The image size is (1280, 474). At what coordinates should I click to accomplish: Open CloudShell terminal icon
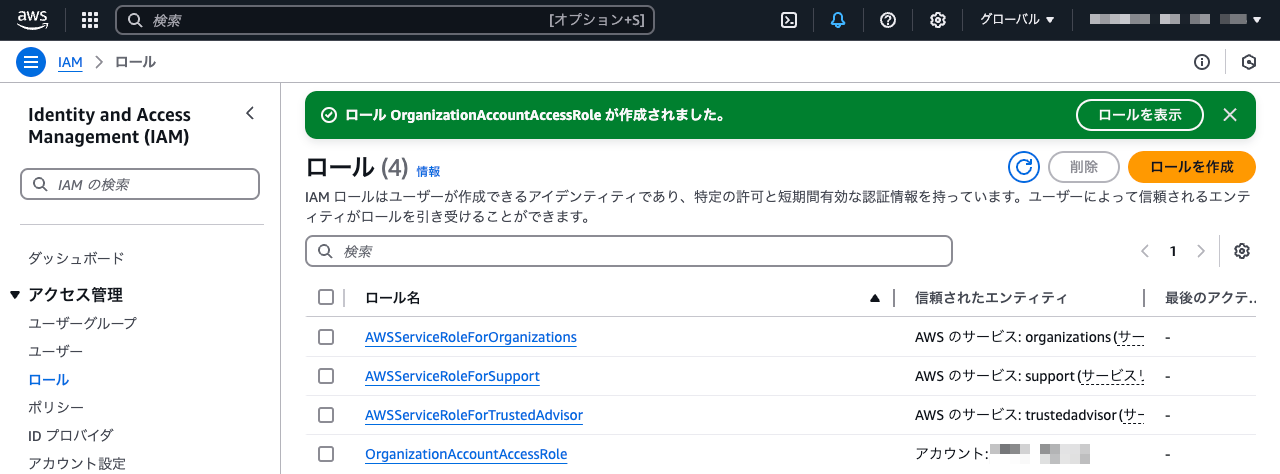point(789,20)
